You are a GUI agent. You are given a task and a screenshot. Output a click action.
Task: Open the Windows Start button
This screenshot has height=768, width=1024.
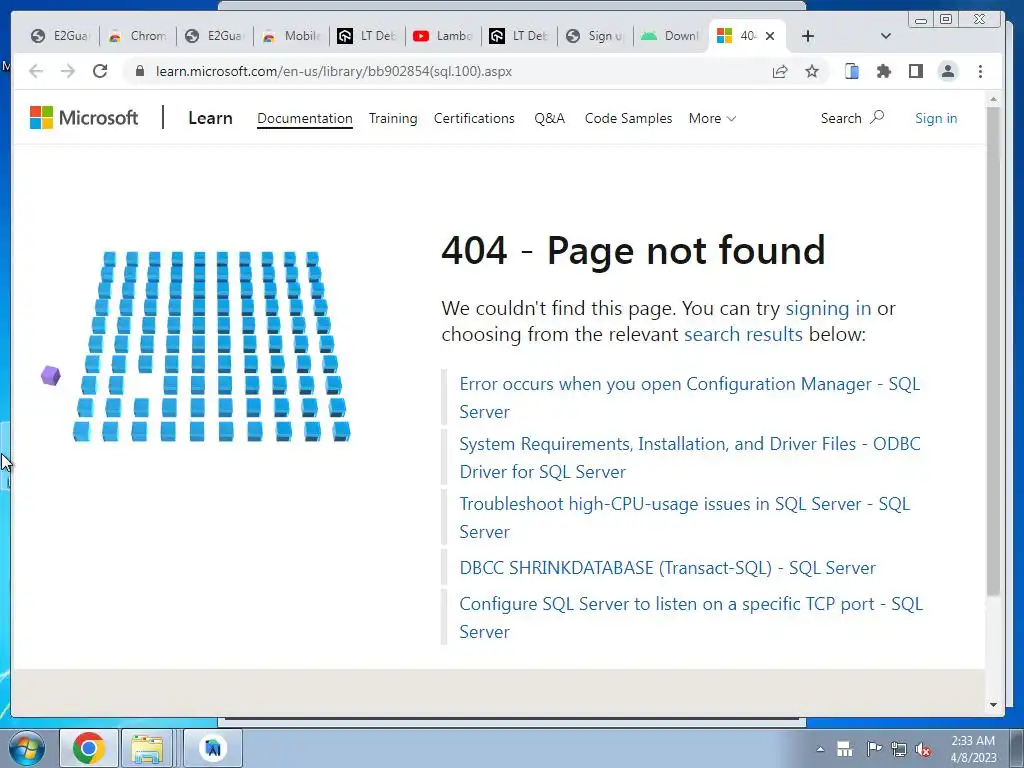coord(27,748)
